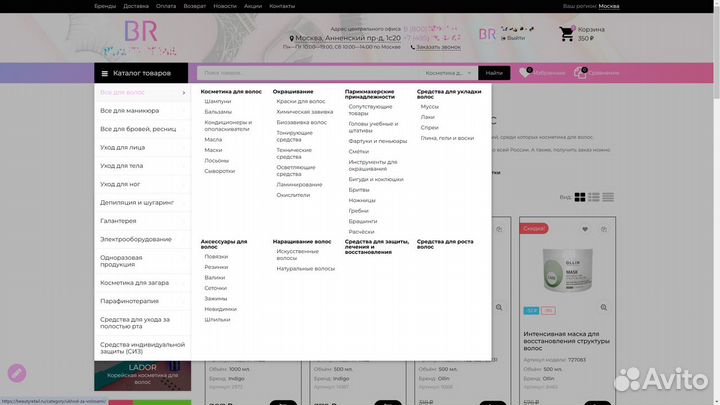The image size is (720, 405).
Task: Open Уход для лица category
Action: coord(142,147)
